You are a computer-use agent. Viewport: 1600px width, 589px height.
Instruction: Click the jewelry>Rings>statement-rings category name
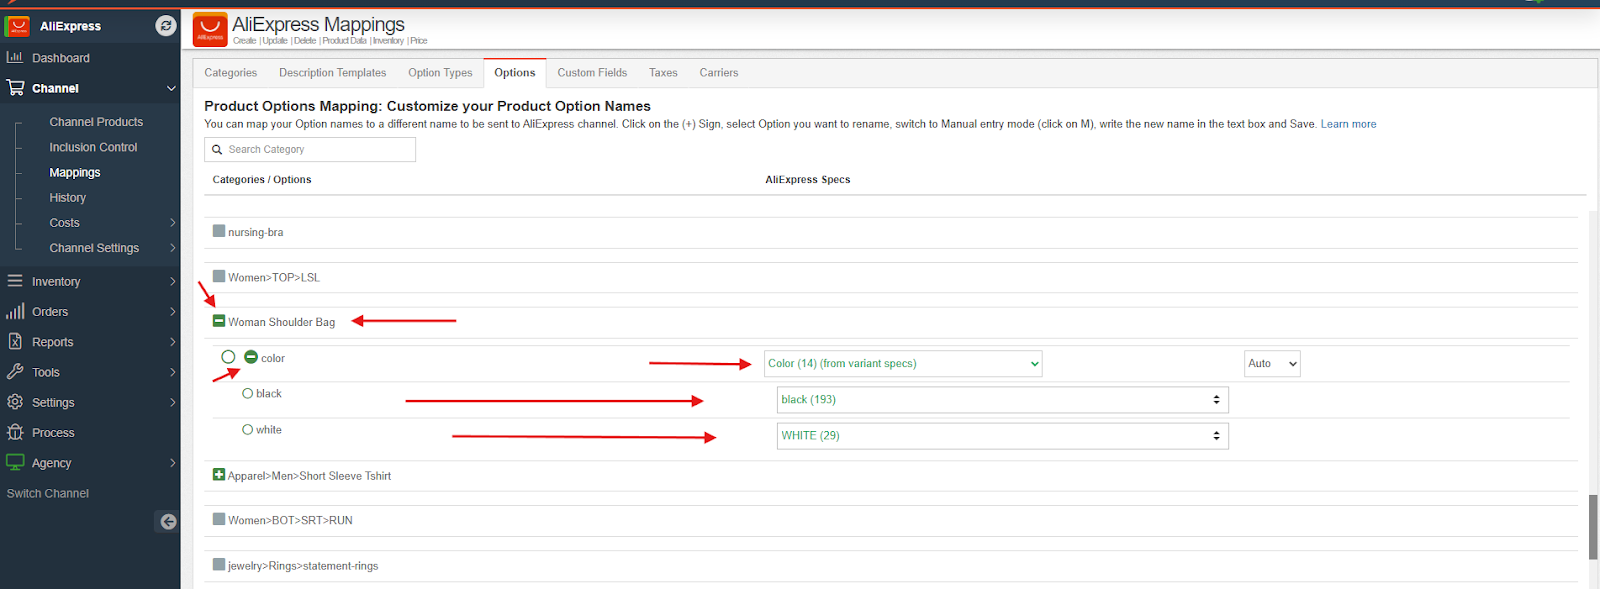coord(303,566)
